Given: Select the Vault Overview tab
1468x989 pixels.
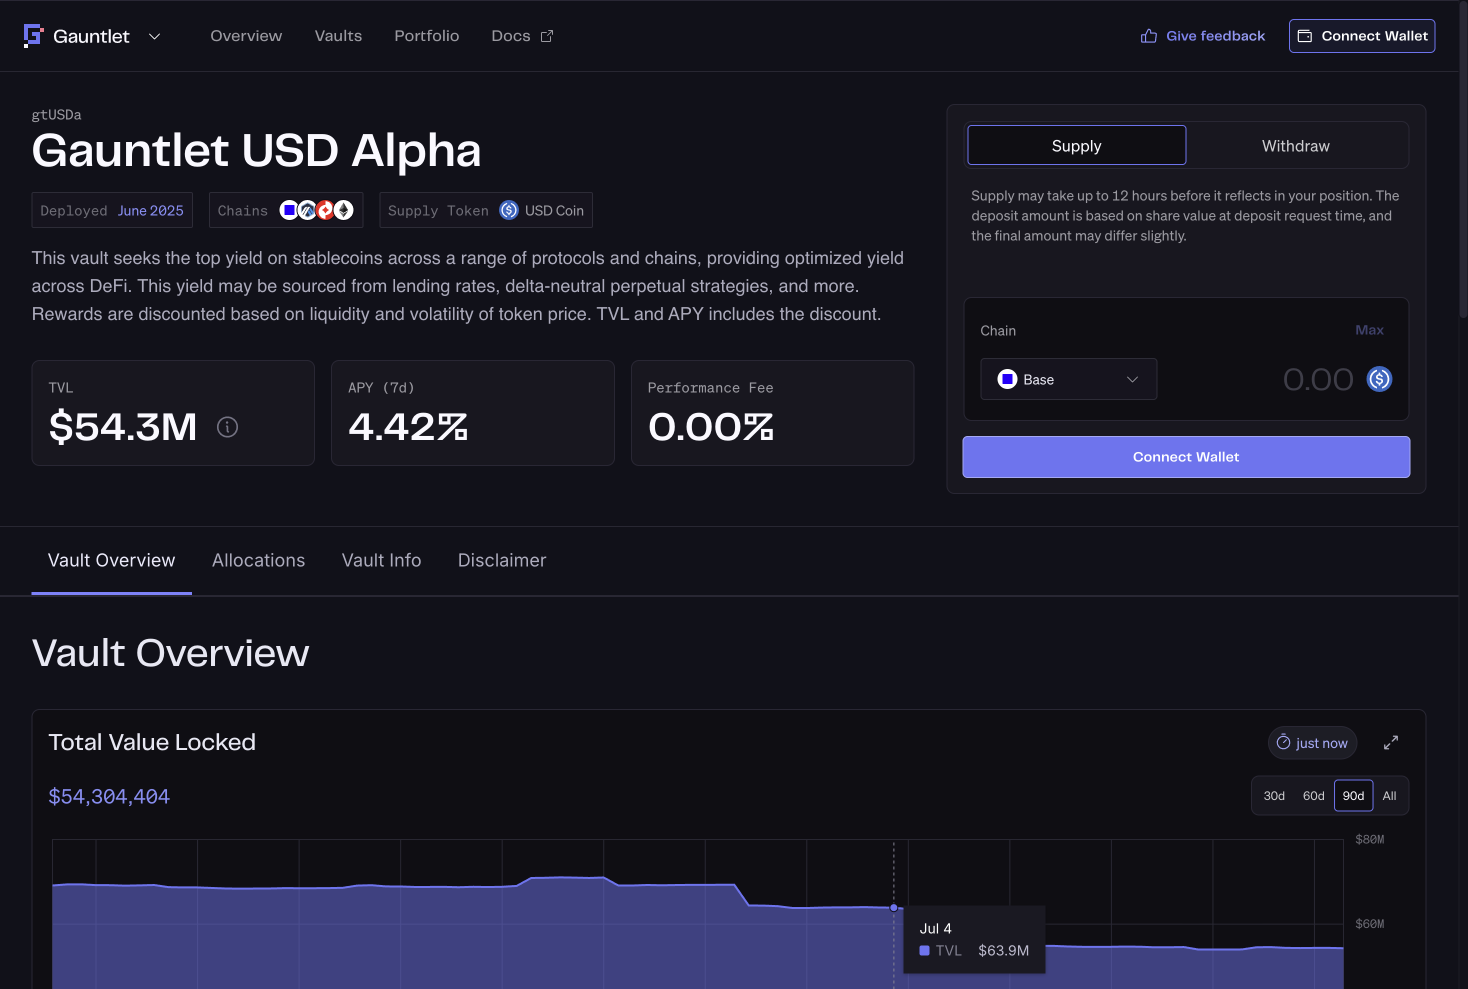Looking at the screenshot, I should coord(112,561).
